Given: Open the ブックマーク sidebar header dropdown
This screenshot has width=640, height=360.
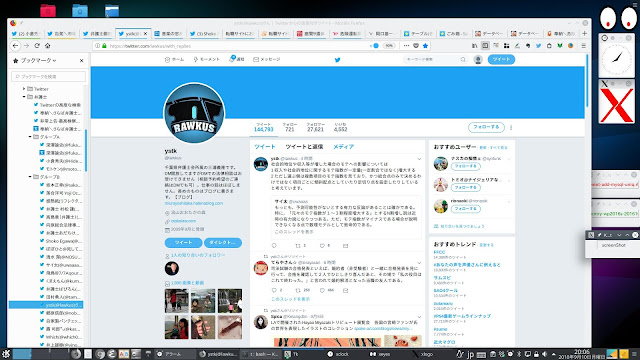Looking at the screenshot, I should coord(38,60).
